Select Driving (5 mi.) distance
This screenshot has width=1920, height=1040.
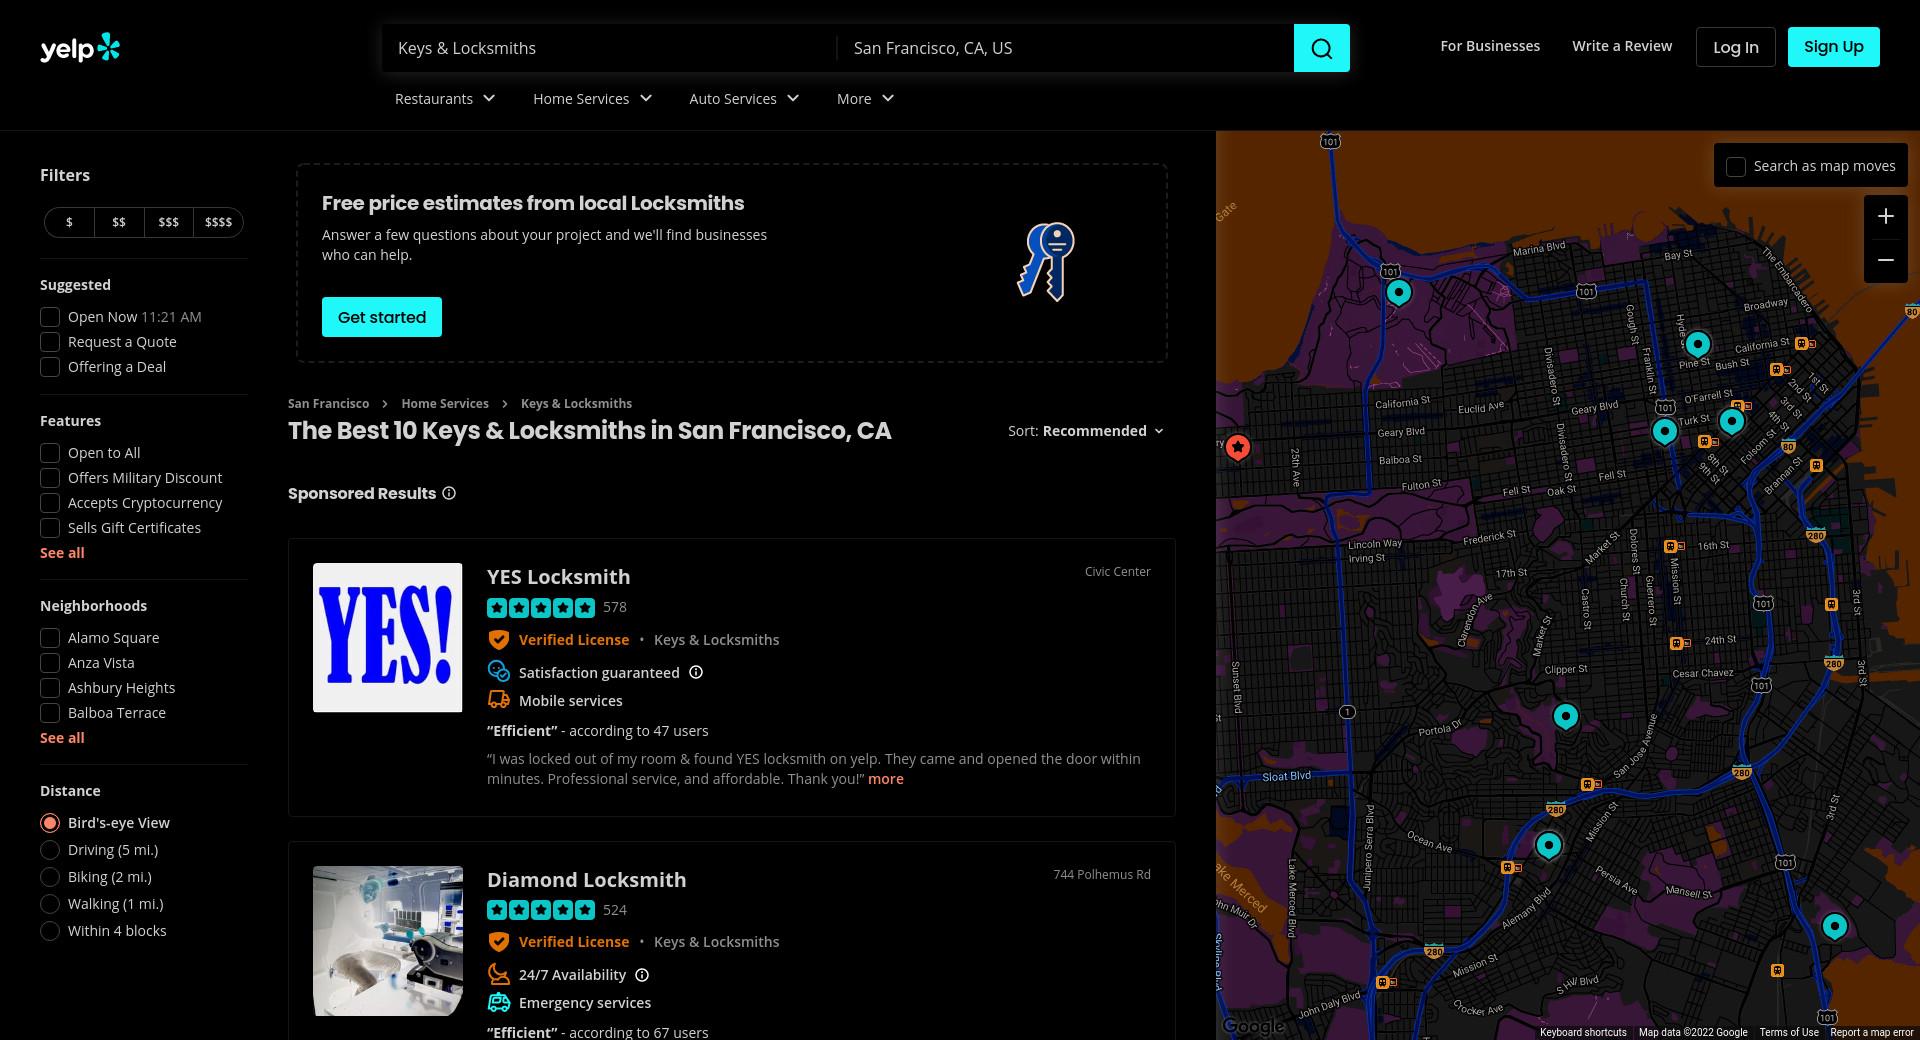click(50, 850)
